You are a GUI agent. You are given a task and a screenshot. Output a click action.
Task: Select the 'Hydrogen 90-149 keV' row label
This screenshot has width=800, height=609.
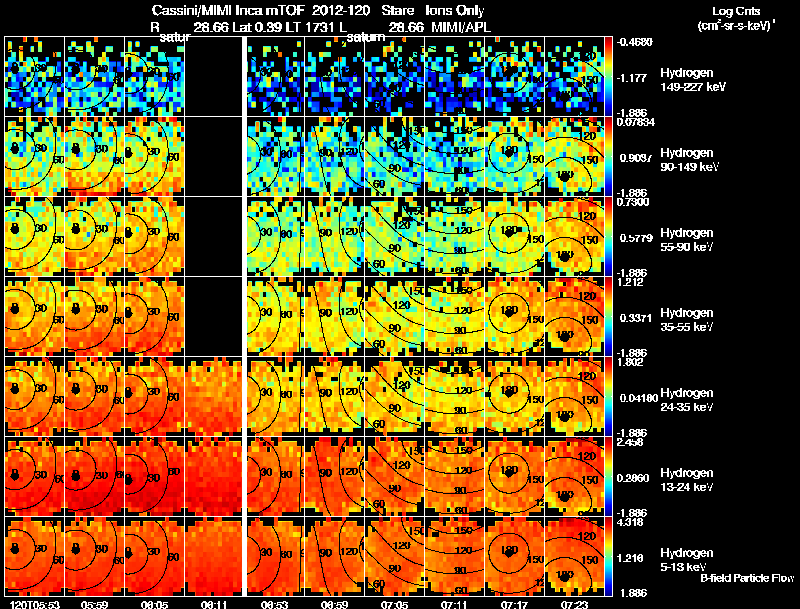[x=689, y=160]
